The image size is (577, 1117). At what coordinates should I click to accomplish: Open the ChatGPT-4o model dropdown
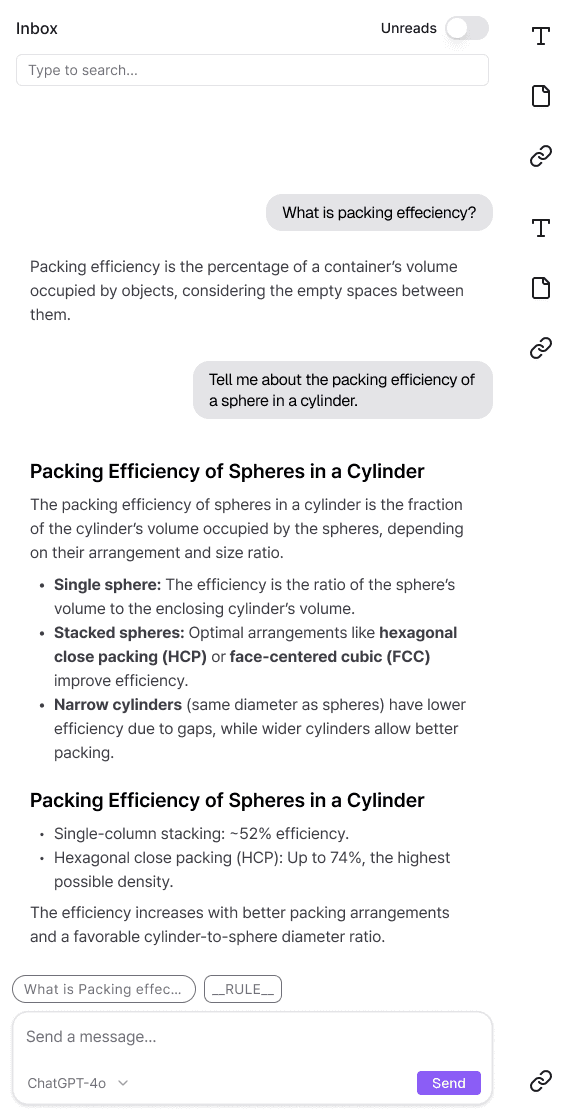pyautogui.click(x=77, y=1083)
